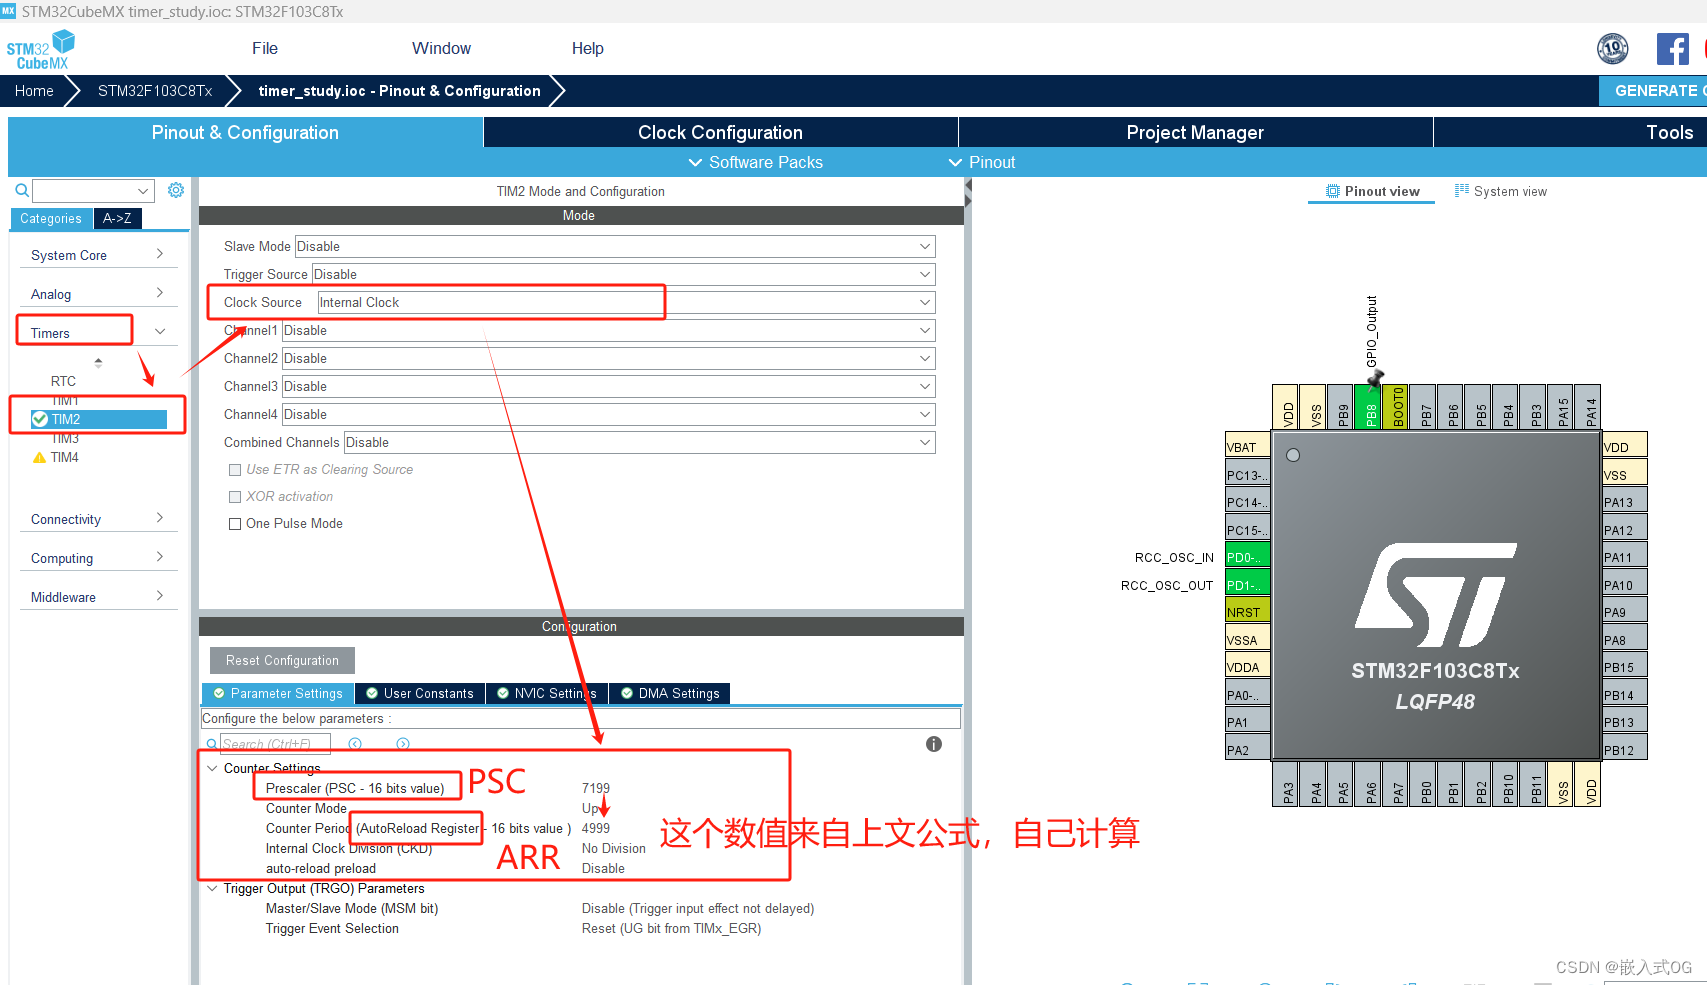
Task: Select the PA15 pin at chip top
Action: [1562, 407]
